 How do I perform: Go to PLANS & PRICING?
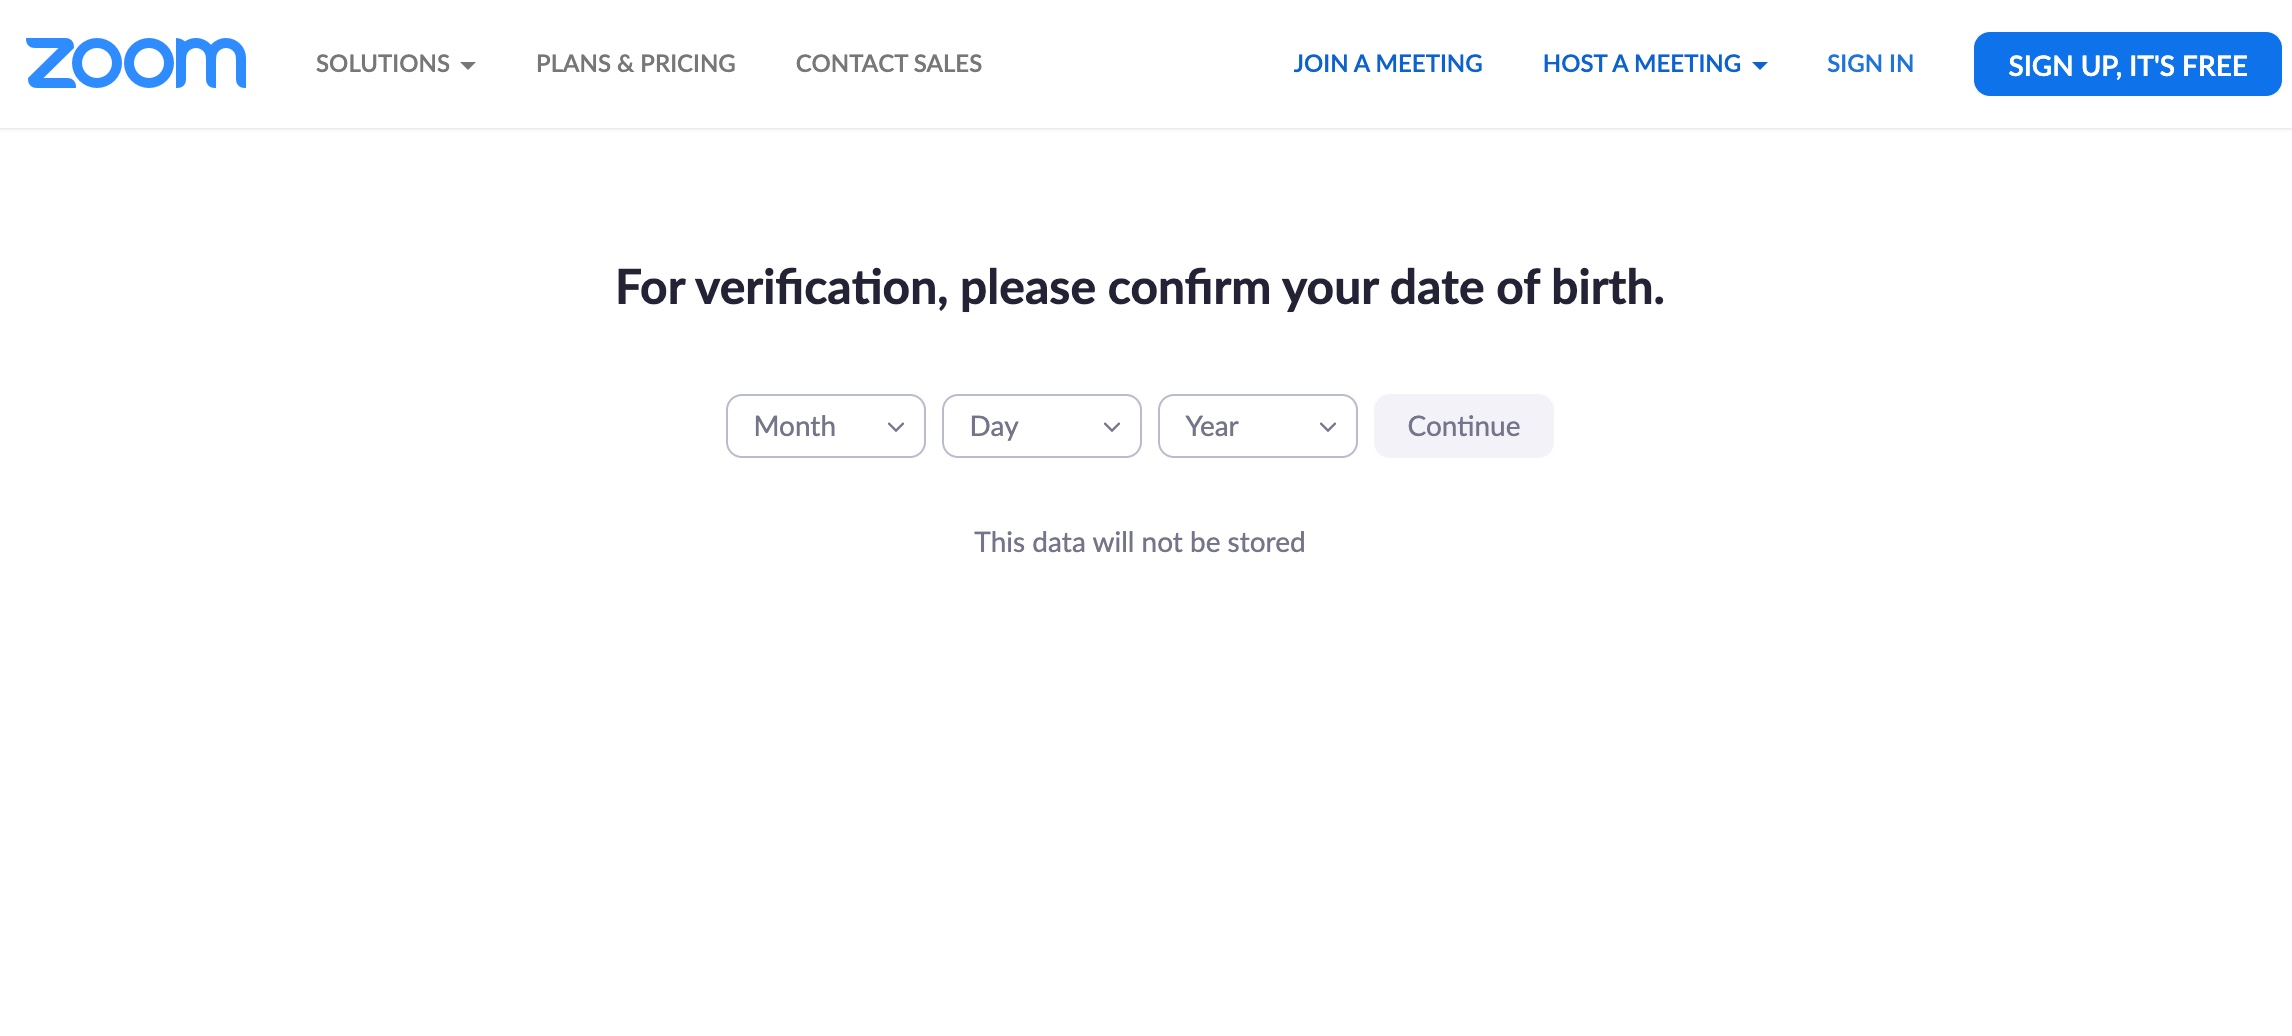tap(636, 64)
